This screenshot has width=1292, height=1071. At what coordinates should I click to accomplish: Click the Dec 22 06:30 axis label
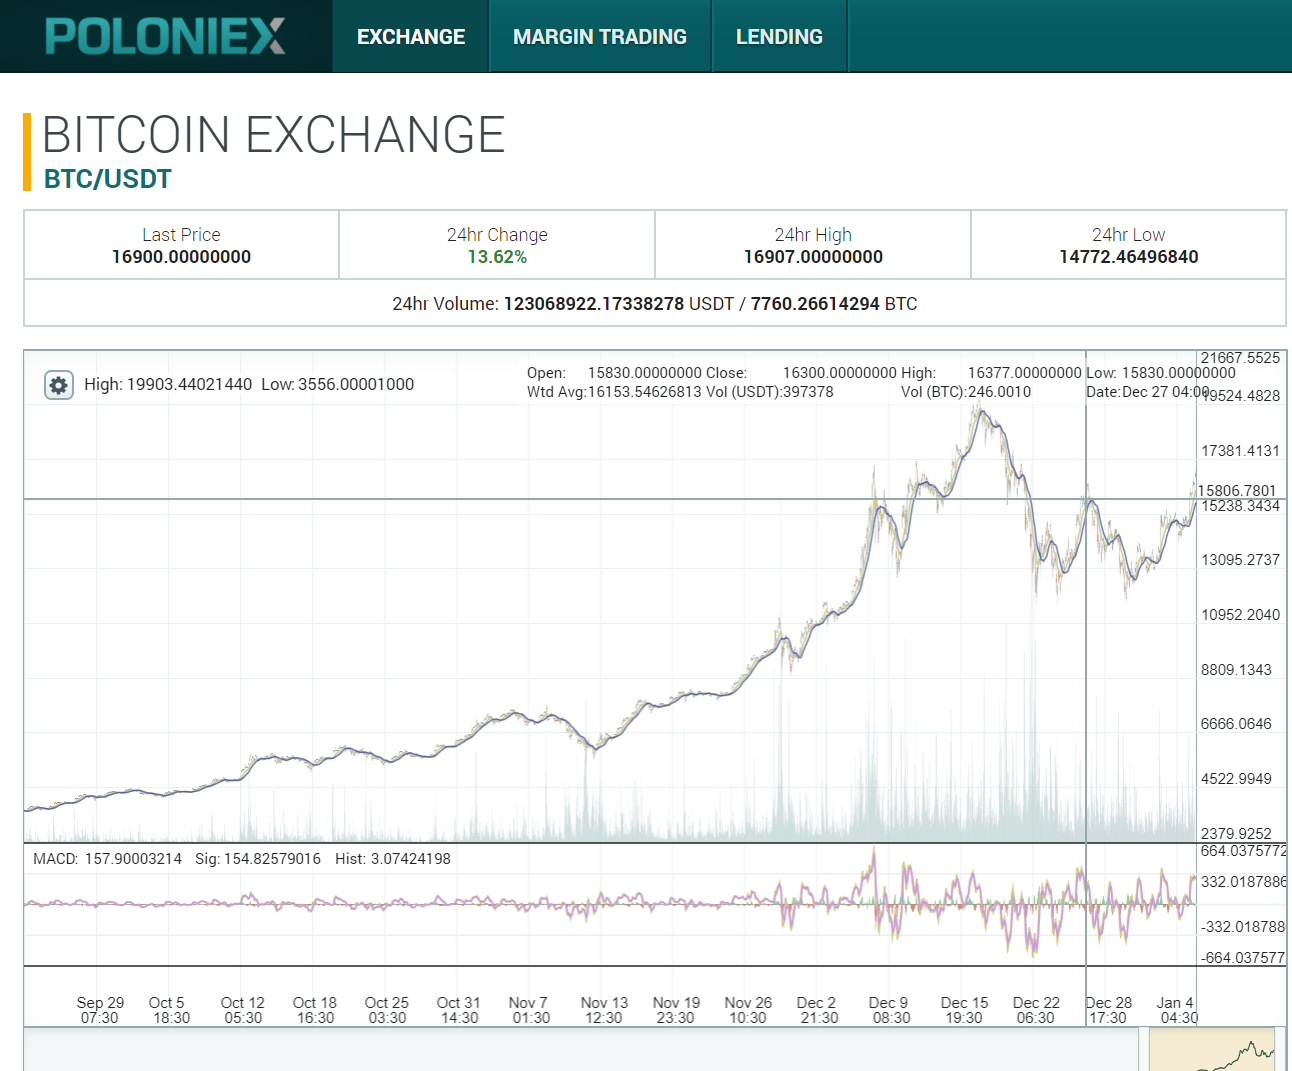(x=1036, y=1010)
